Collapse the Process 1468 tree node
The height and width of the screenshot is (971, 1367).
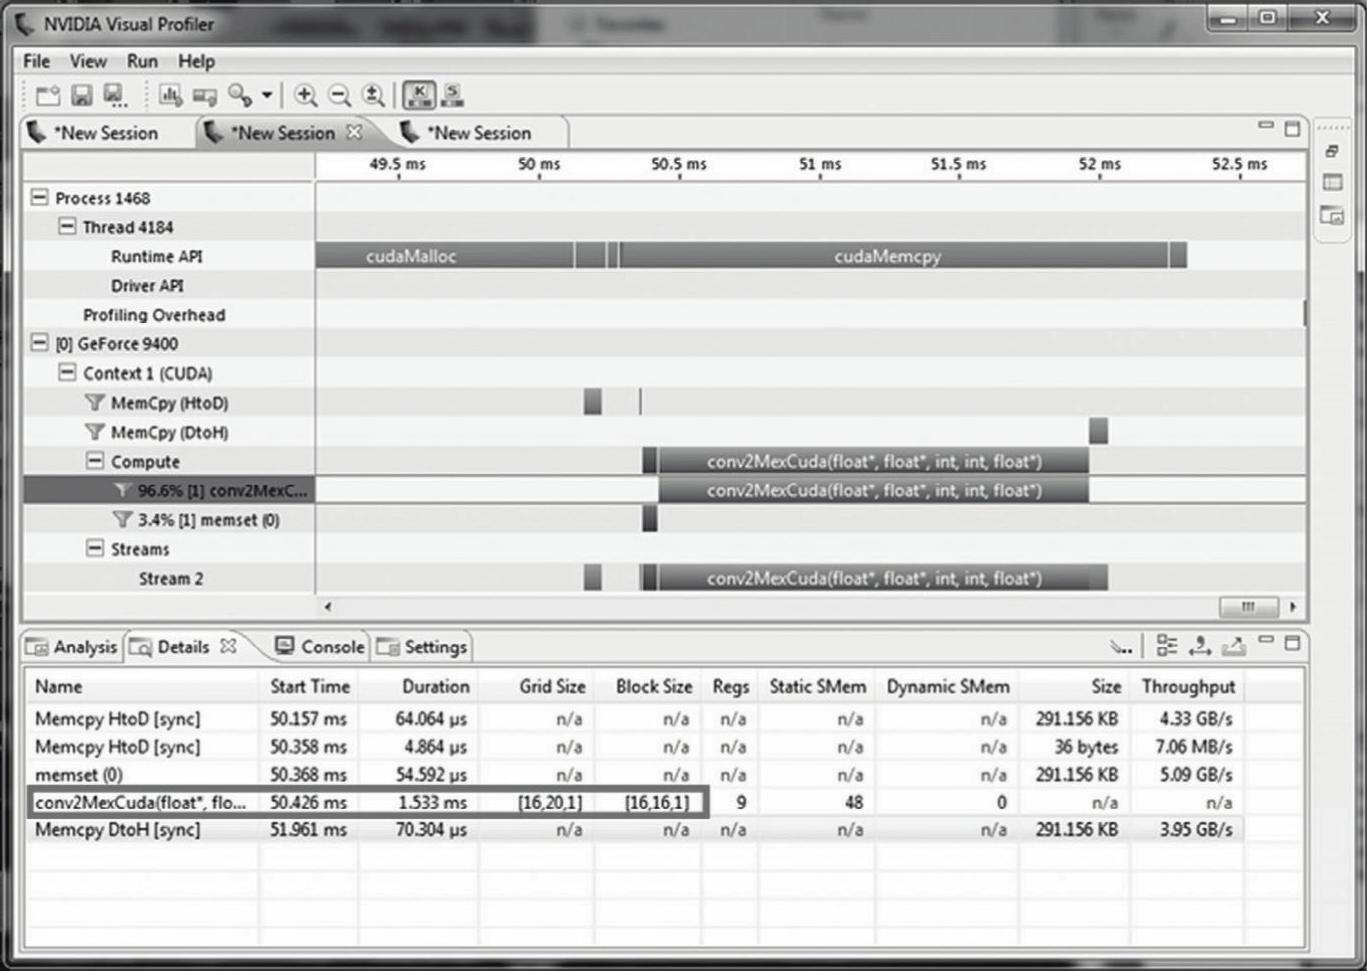click(x=39, y=198)
